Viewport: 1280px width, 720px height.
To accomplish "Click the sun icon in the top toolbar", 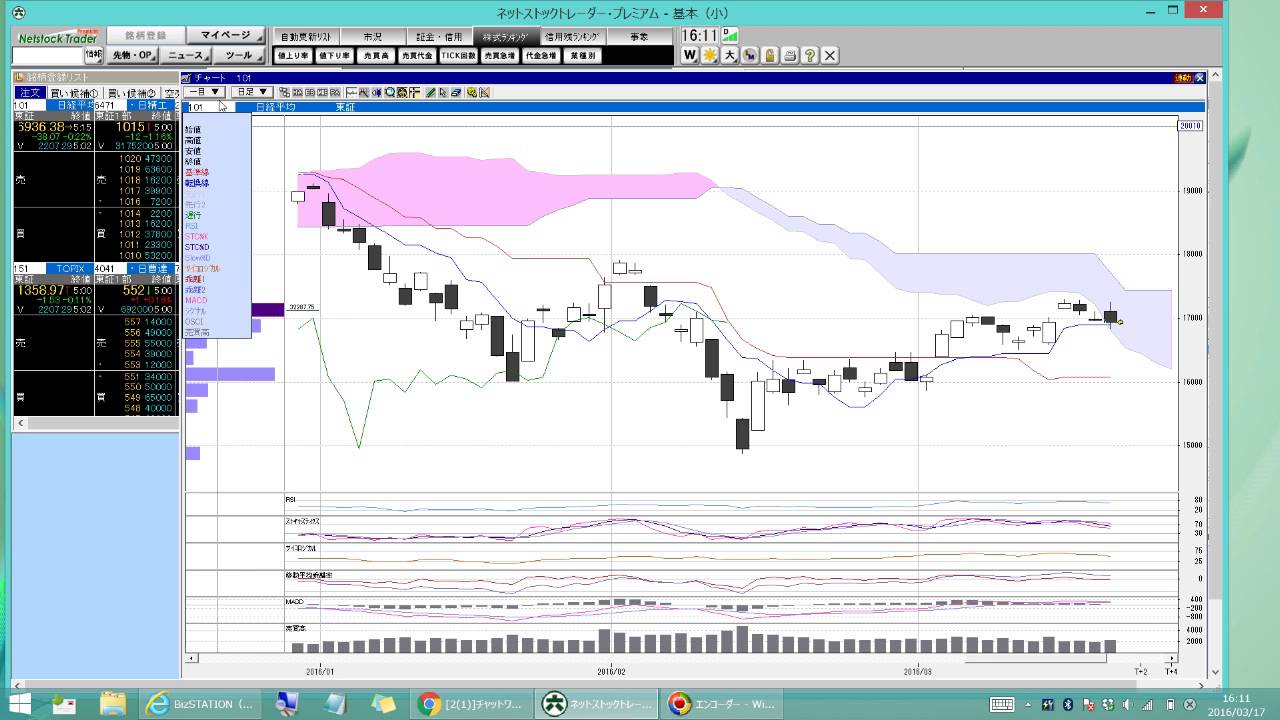I will click(x=709, y=56).
